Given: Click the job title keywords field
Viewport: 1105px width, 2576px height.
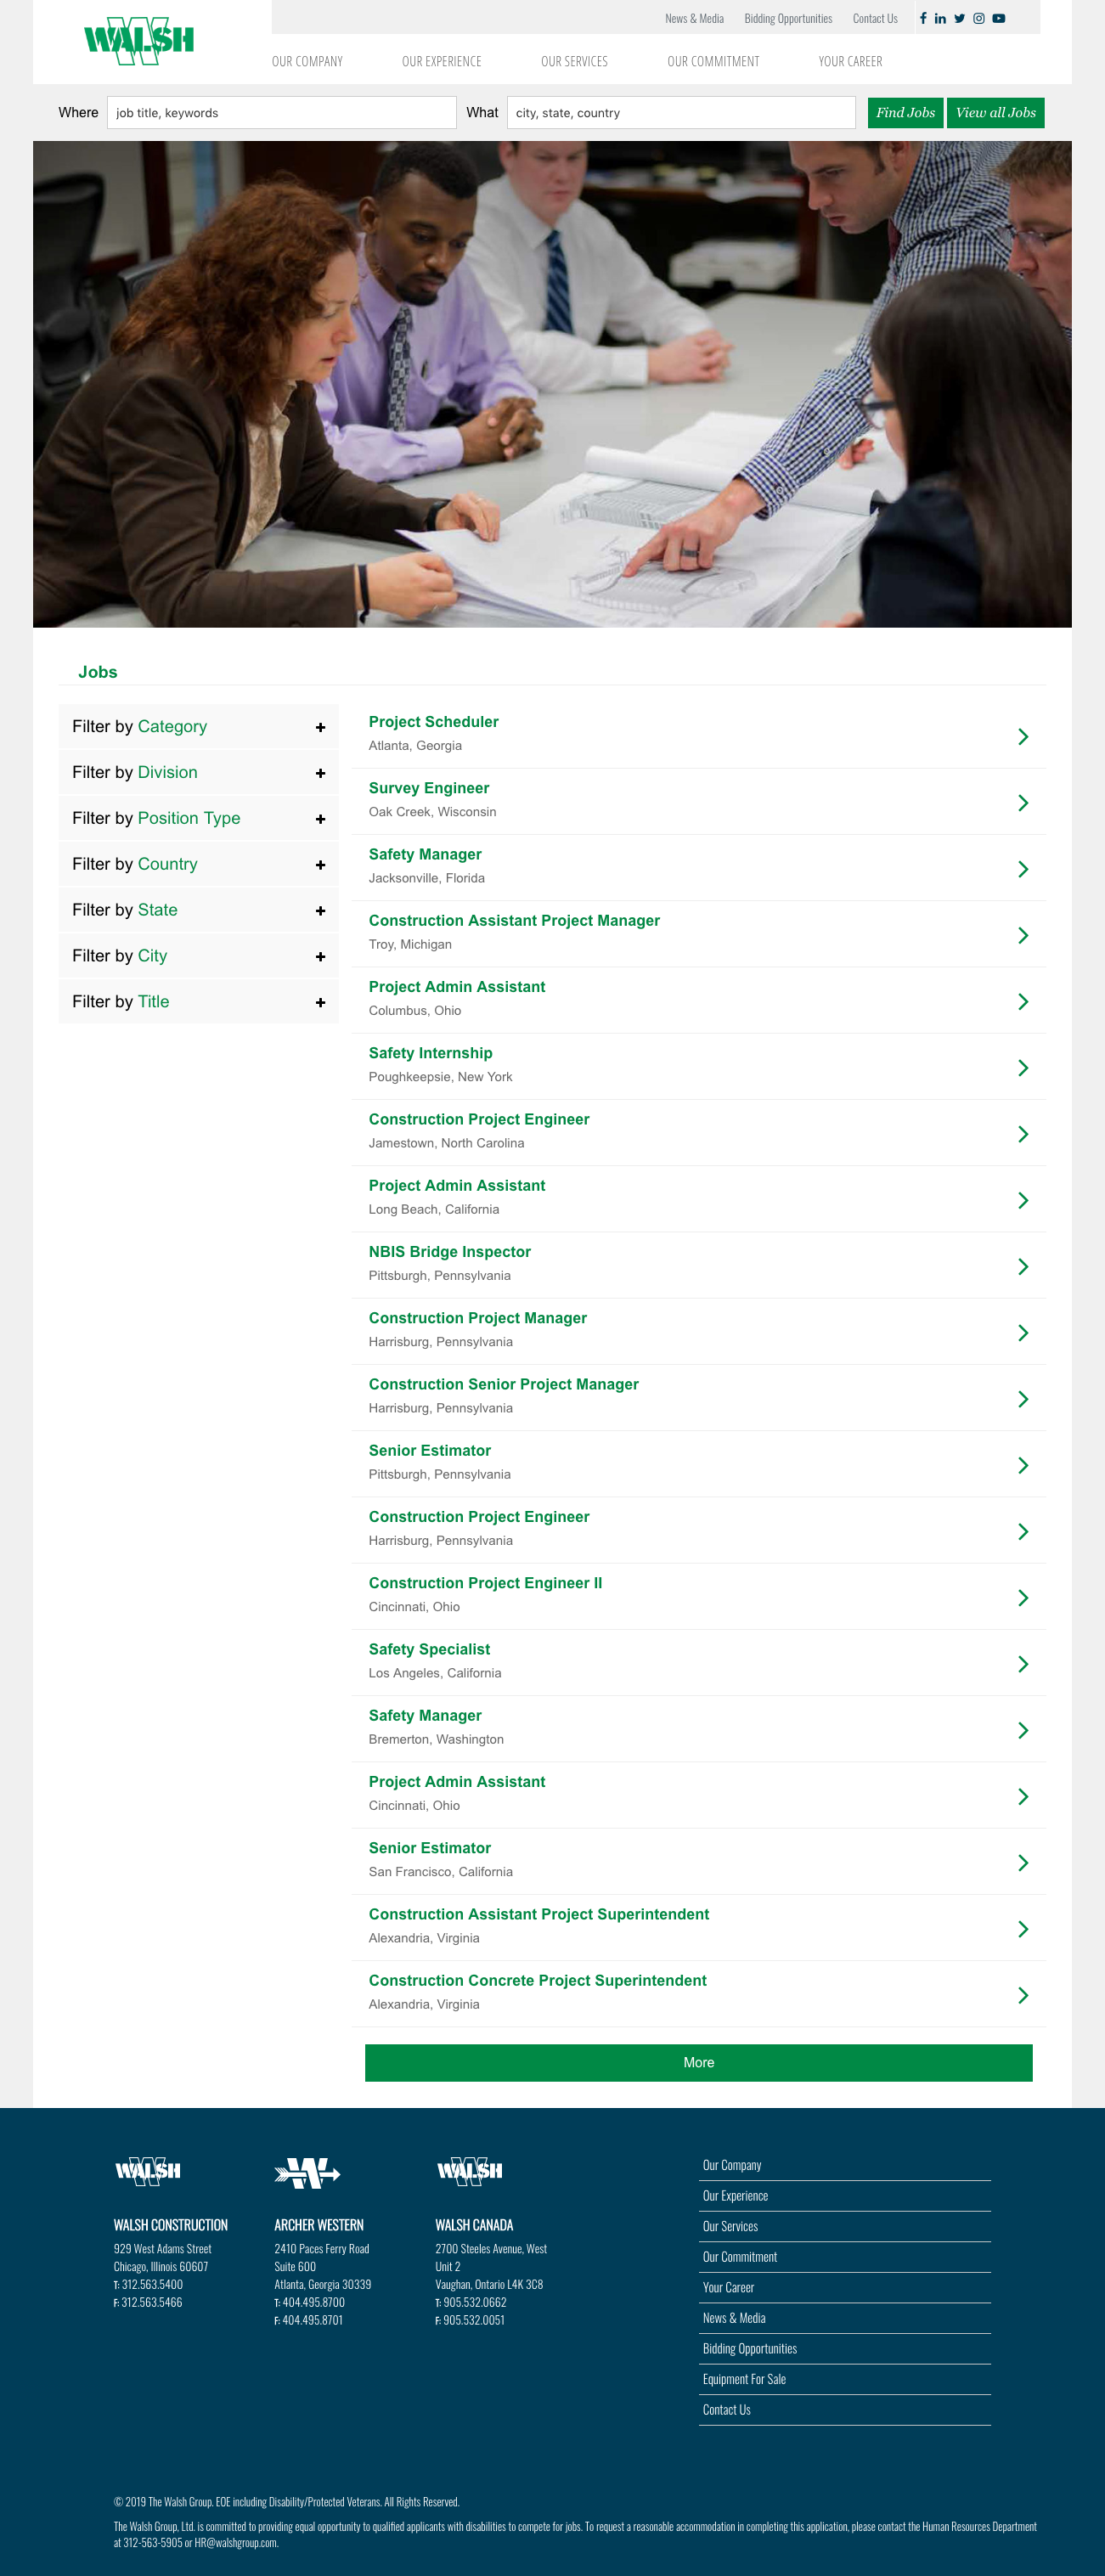Looking at the screenshot, I should (282, 113).
